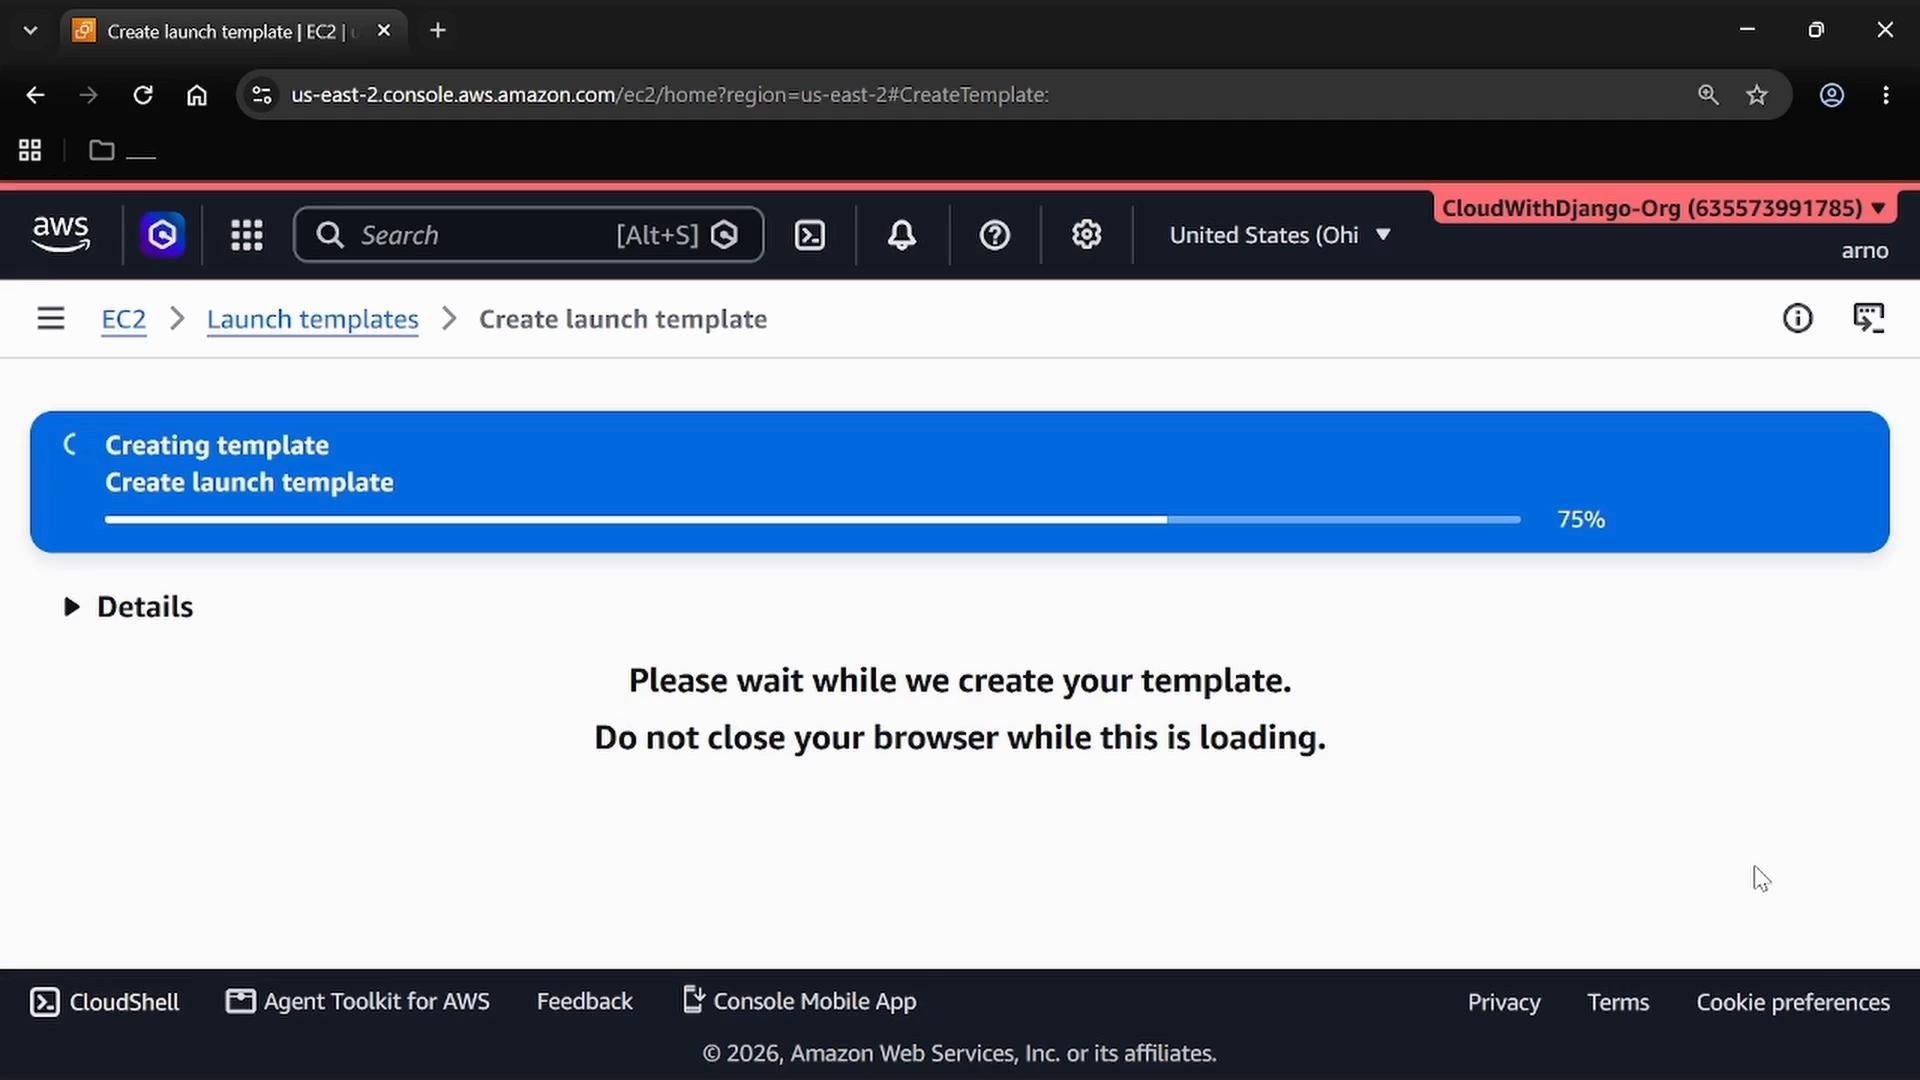Screen dimensions: 1920x1080
Task: Open the CloudWithDjango-Org account dropdown
Action: coord(1663,208)
